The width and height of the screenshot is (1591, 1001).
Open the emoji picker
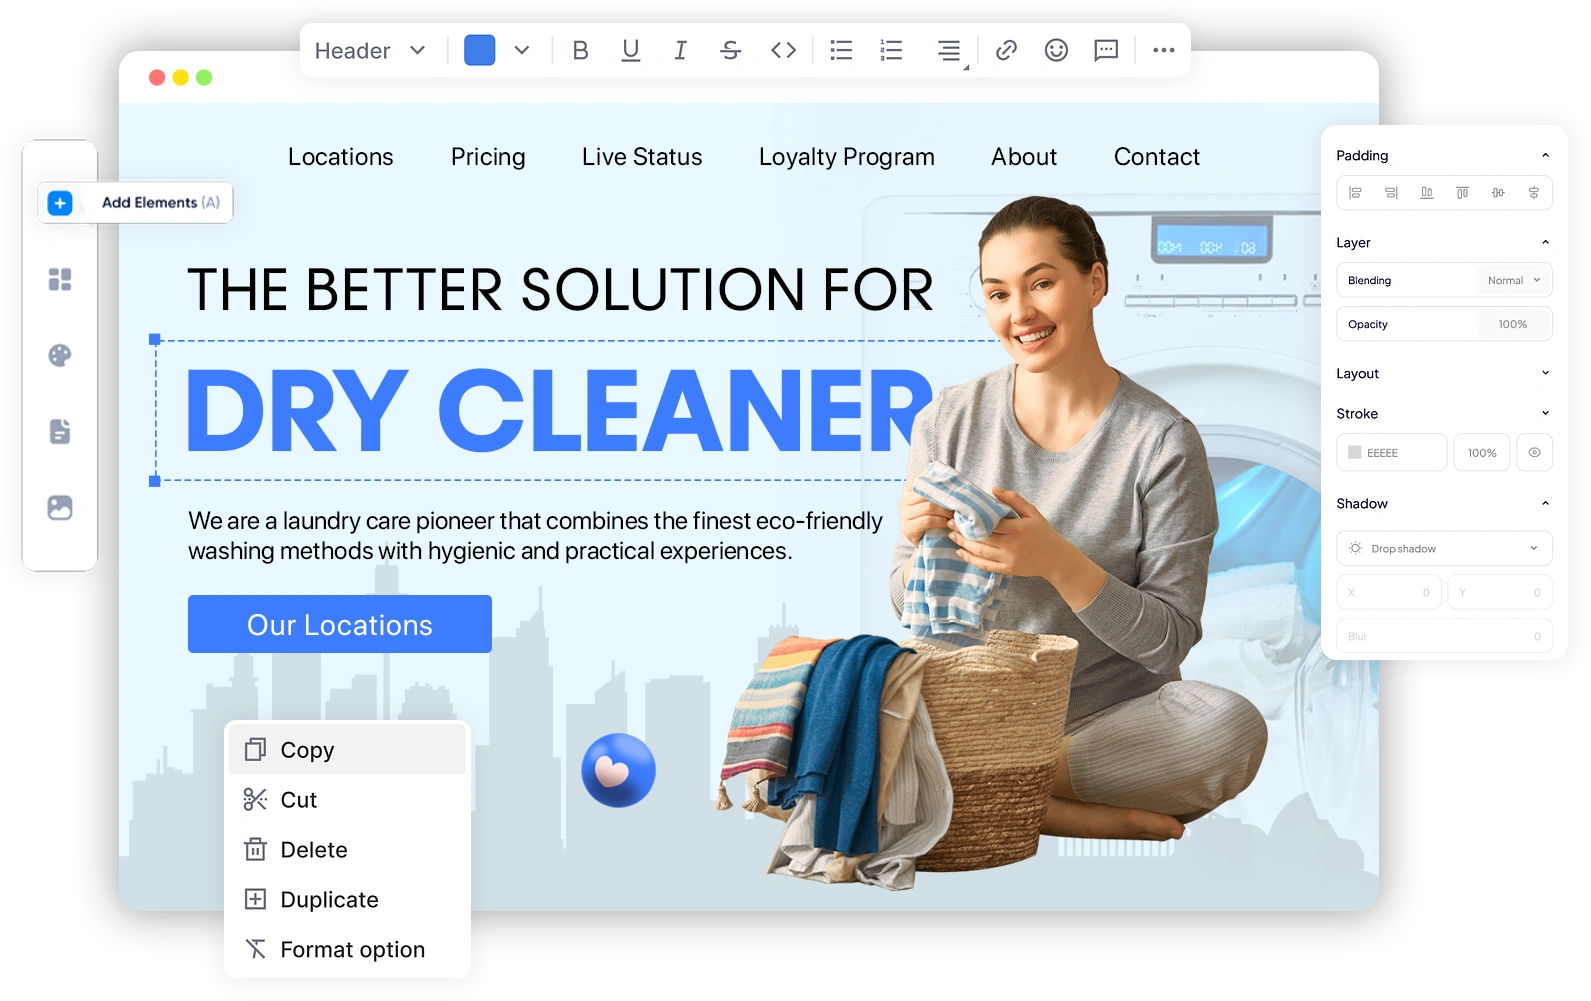point(1056,50)
